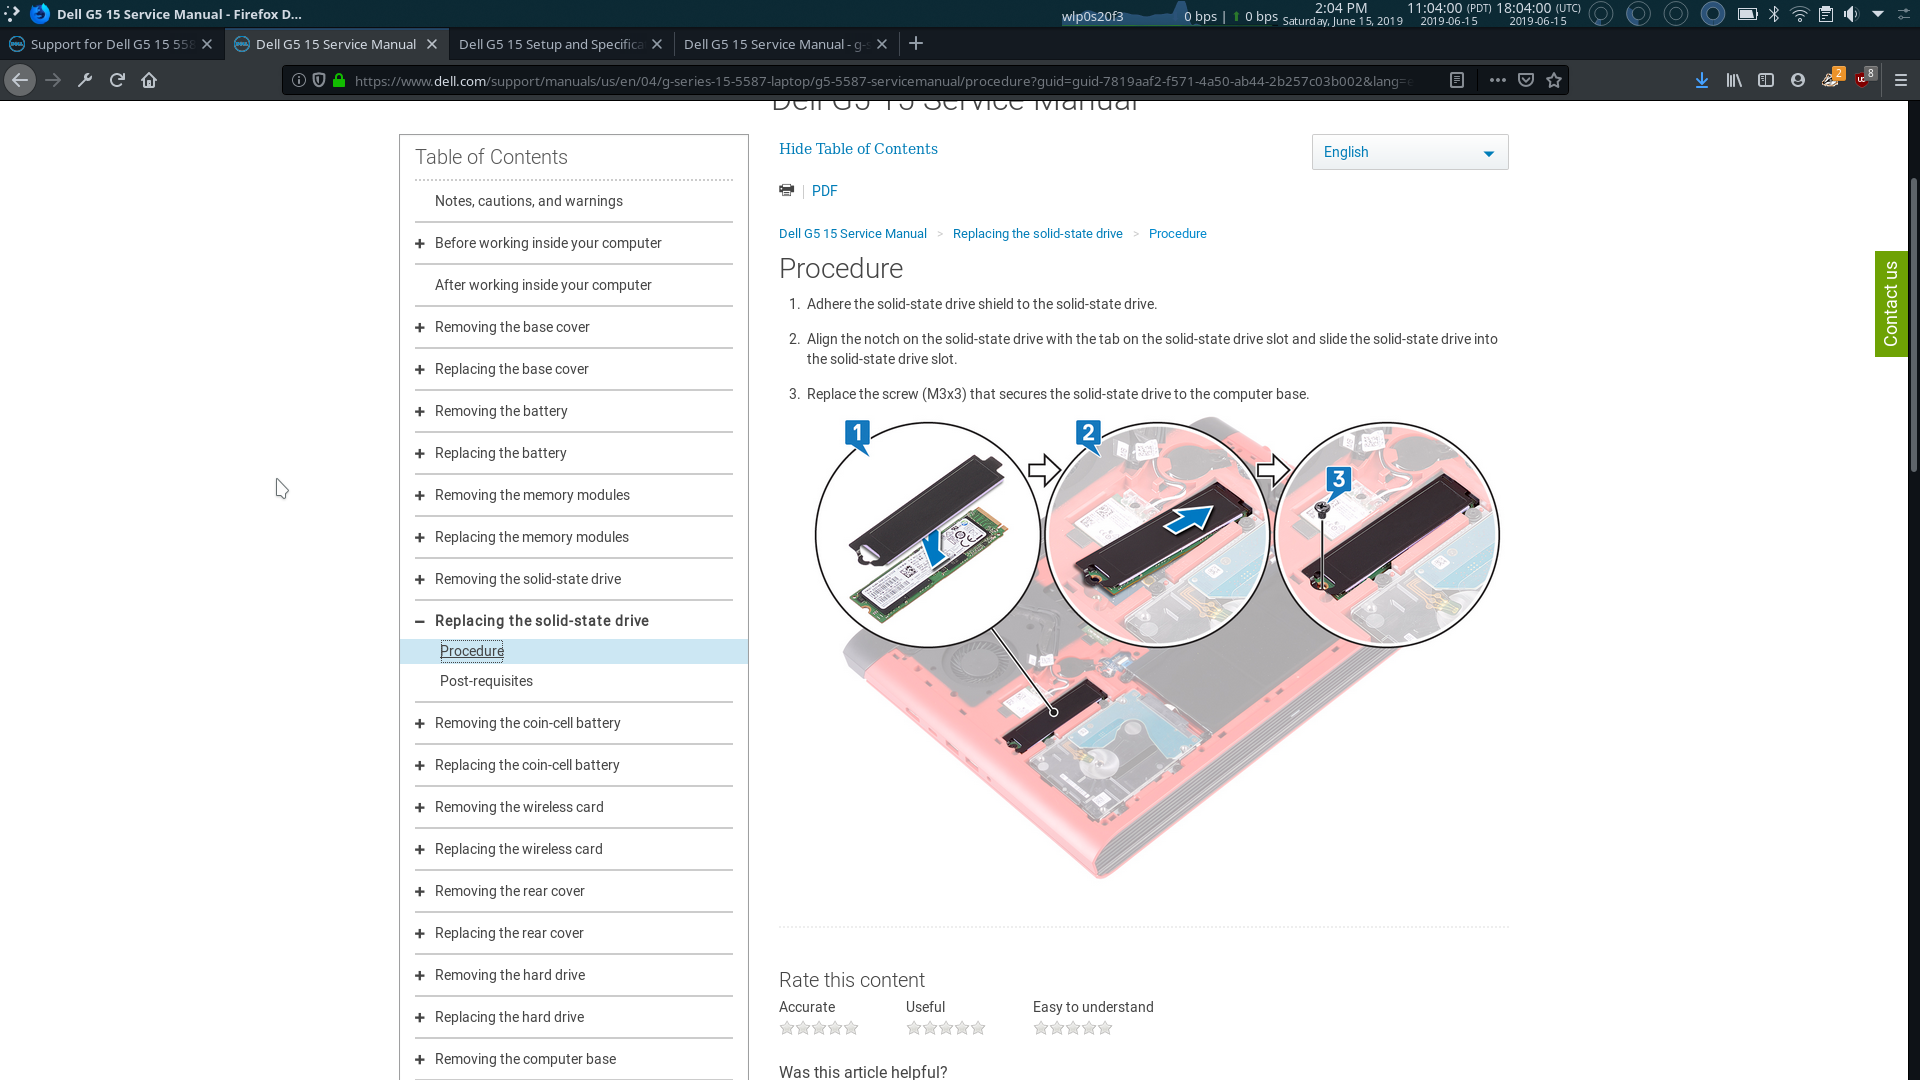This screenshot has width=1920, height=1080.
Task: Open a new browser tab
Action: tap(916, 43)
